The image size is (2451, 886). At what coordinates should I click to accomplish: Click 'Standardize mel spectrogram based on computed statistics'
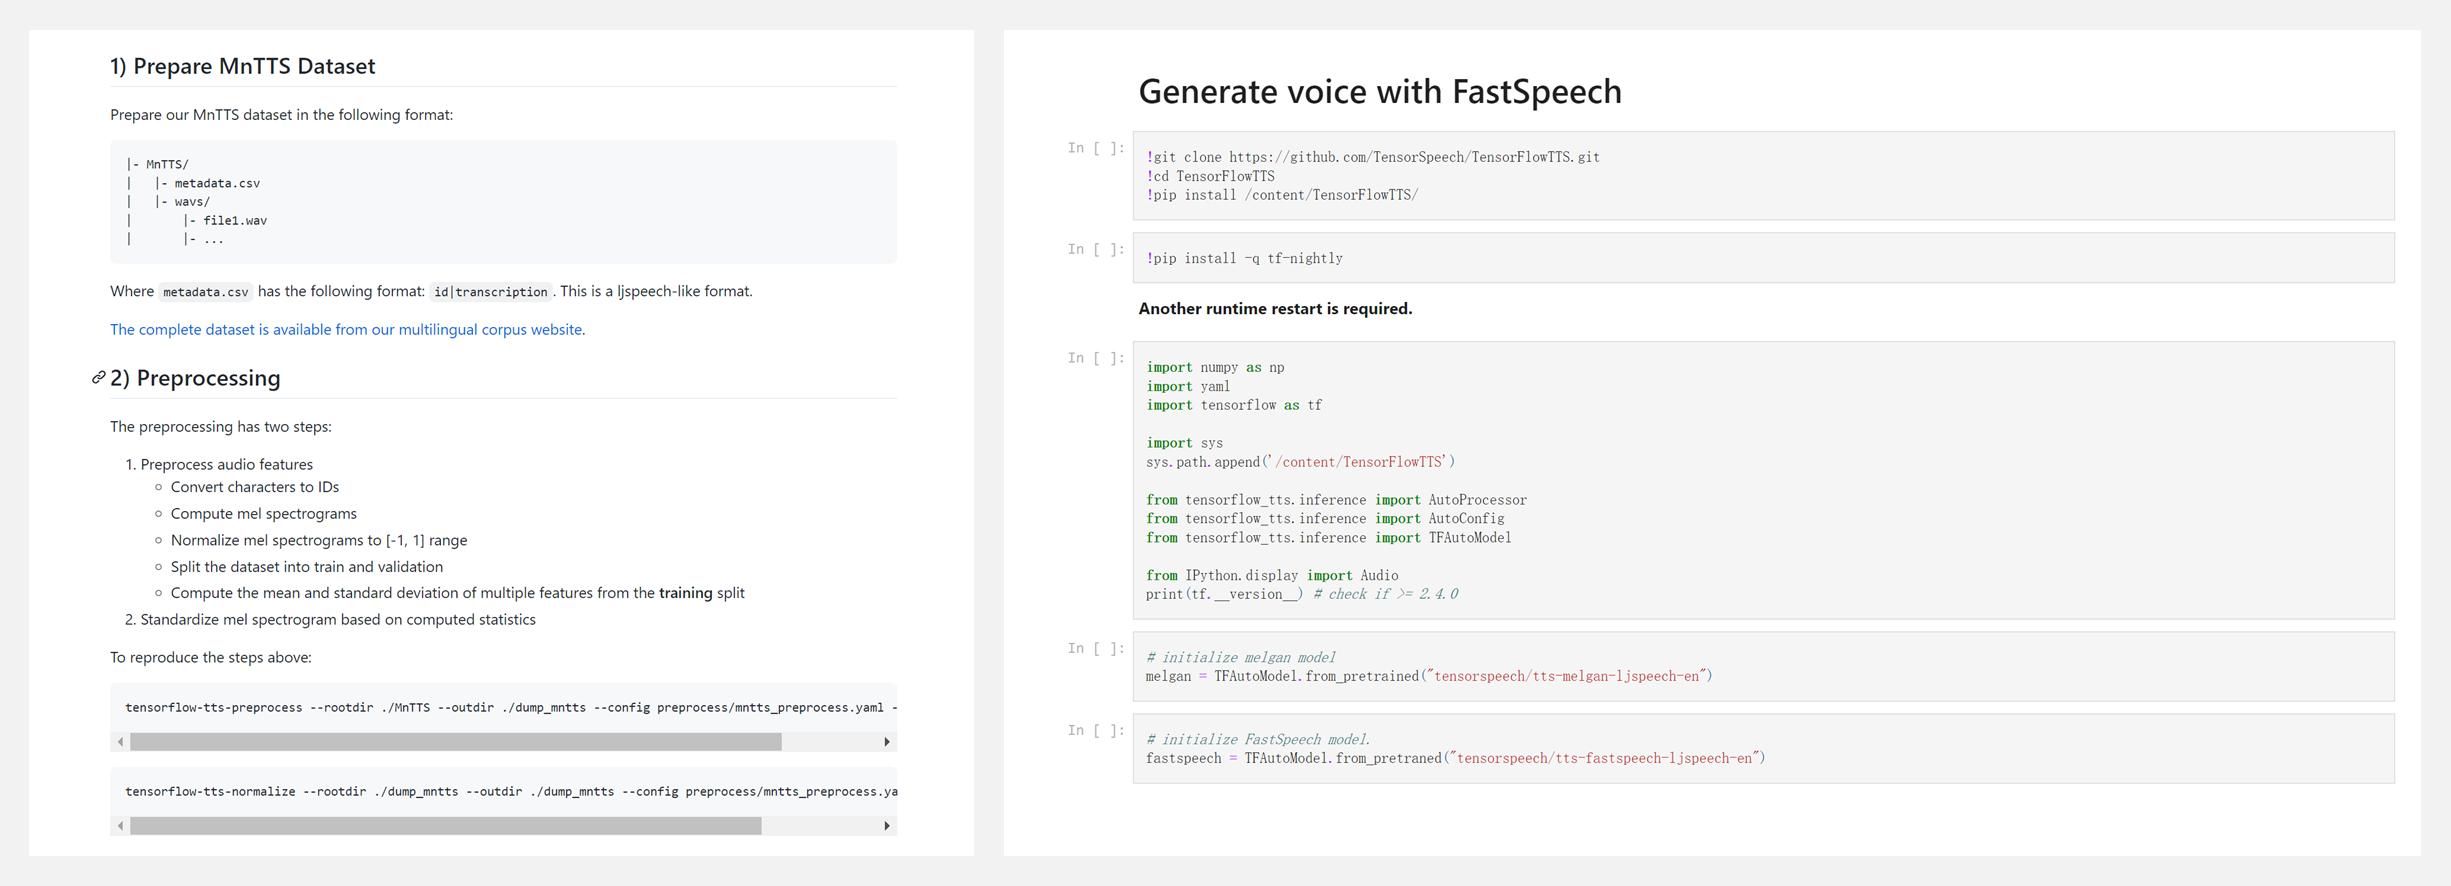338,620
